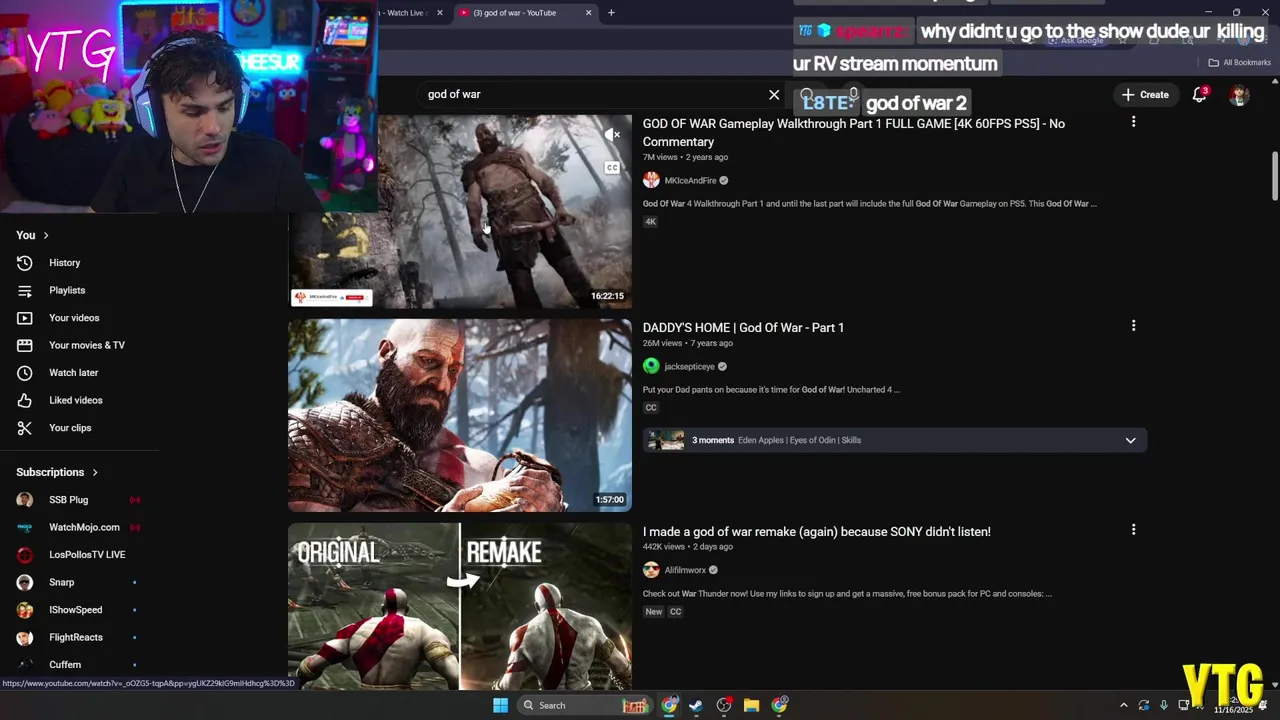Open the All Bookmarks folder
Image resolution: width=1280 pixels, height=720 pixels.
(x=1239, y=63)
